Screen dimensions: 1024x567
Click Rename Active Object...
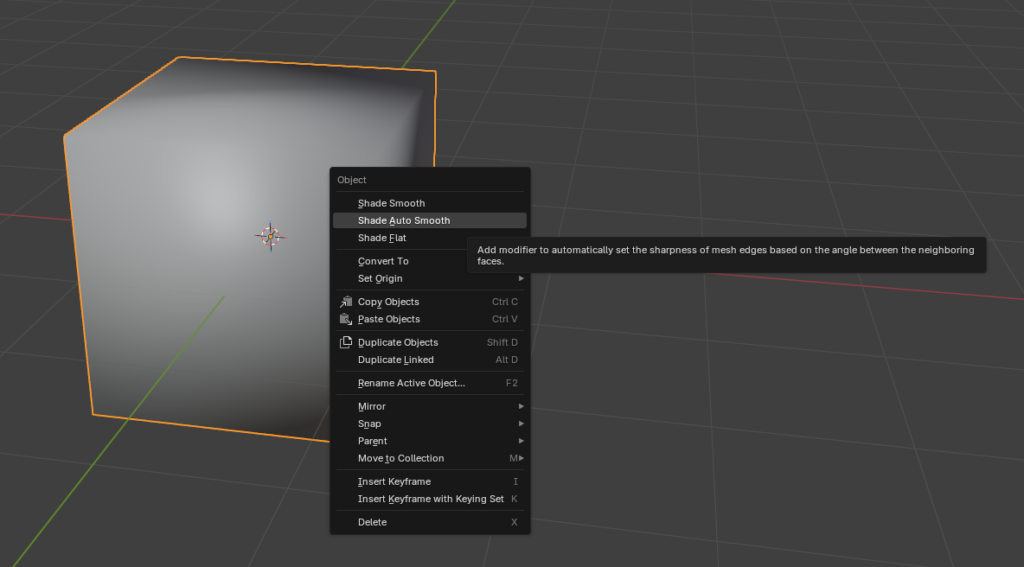pos(411,383)
